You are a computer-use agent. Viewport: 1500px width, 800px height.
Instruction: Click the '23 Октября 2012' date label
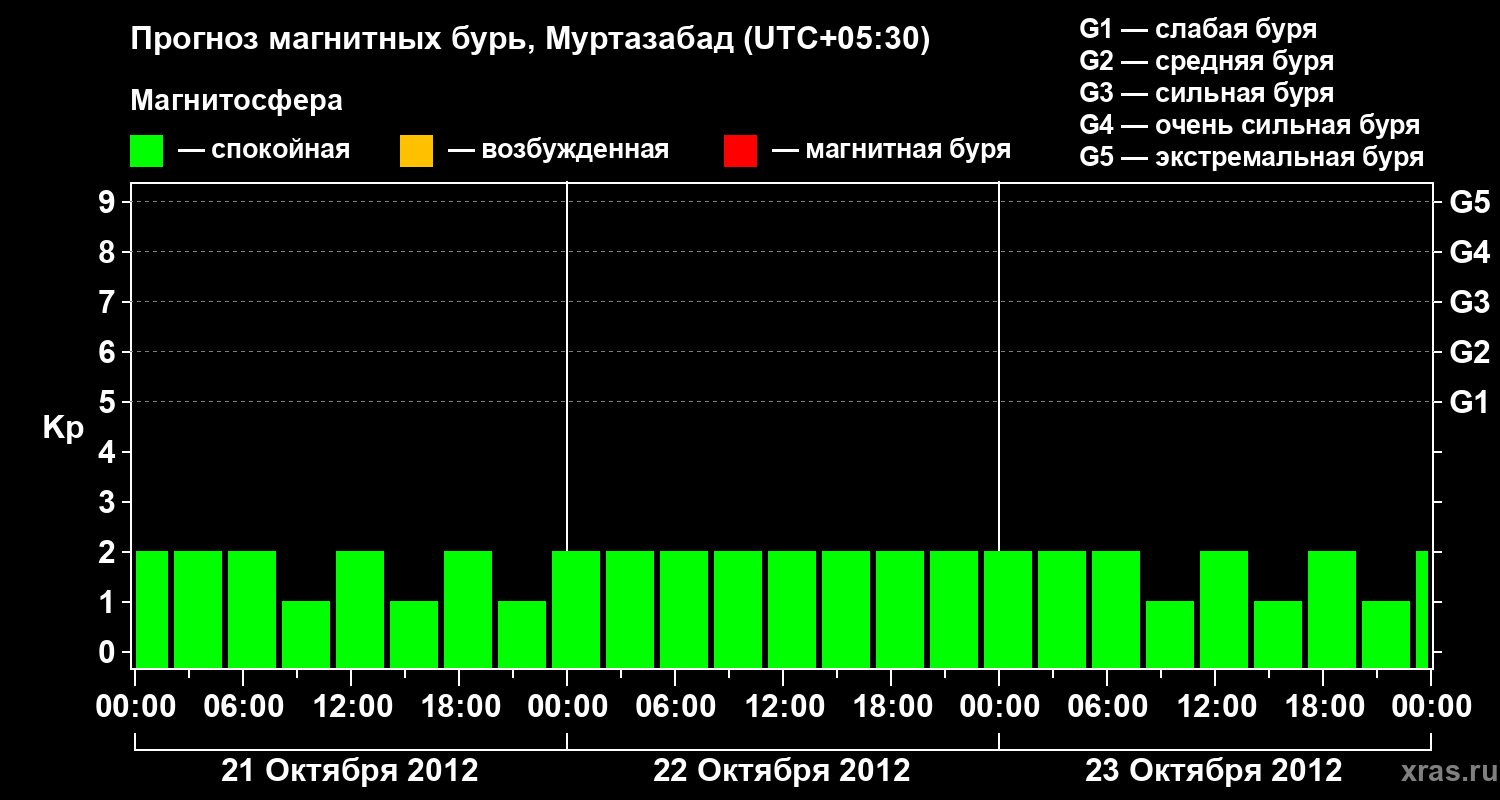[1214, 771]
